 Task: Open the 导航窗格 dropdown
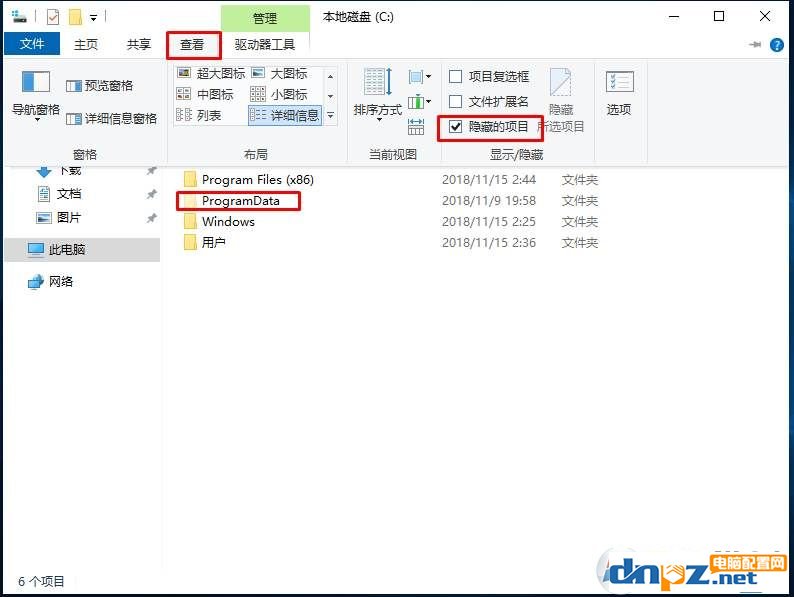35,96
